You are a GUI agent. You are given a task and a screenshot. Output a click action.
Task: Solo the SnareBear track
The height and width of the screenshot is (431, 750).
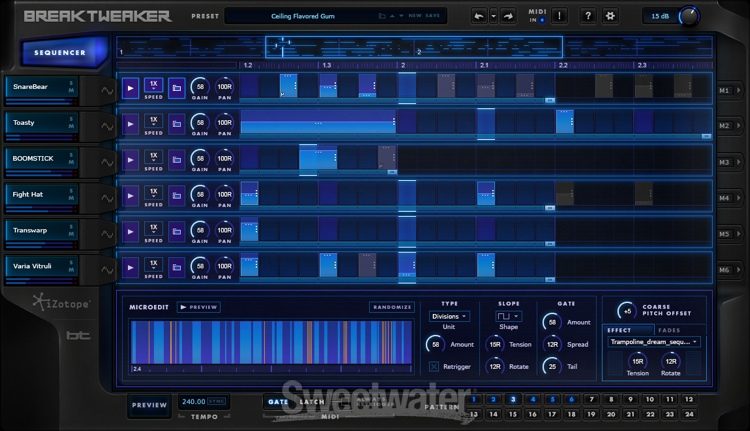[x=71, y=83]
